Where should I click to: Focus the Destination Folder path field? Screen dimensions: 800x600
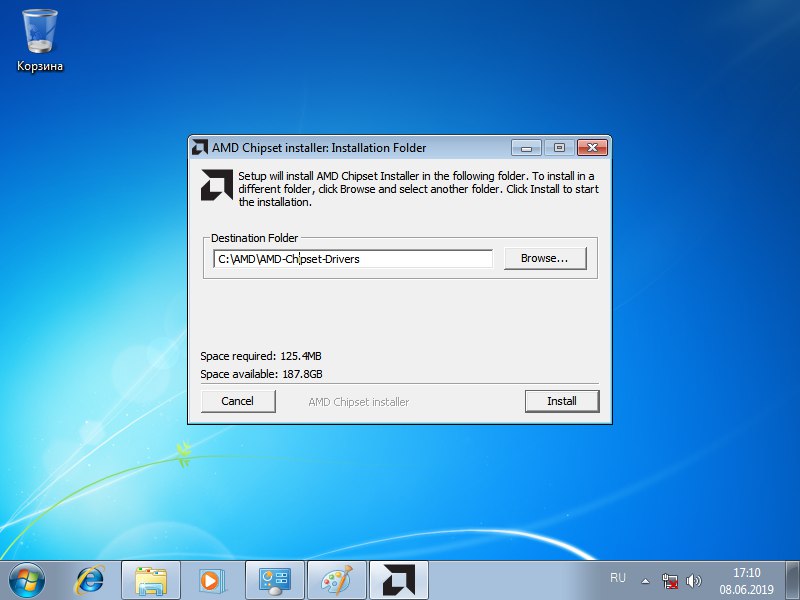pos(353,259)
